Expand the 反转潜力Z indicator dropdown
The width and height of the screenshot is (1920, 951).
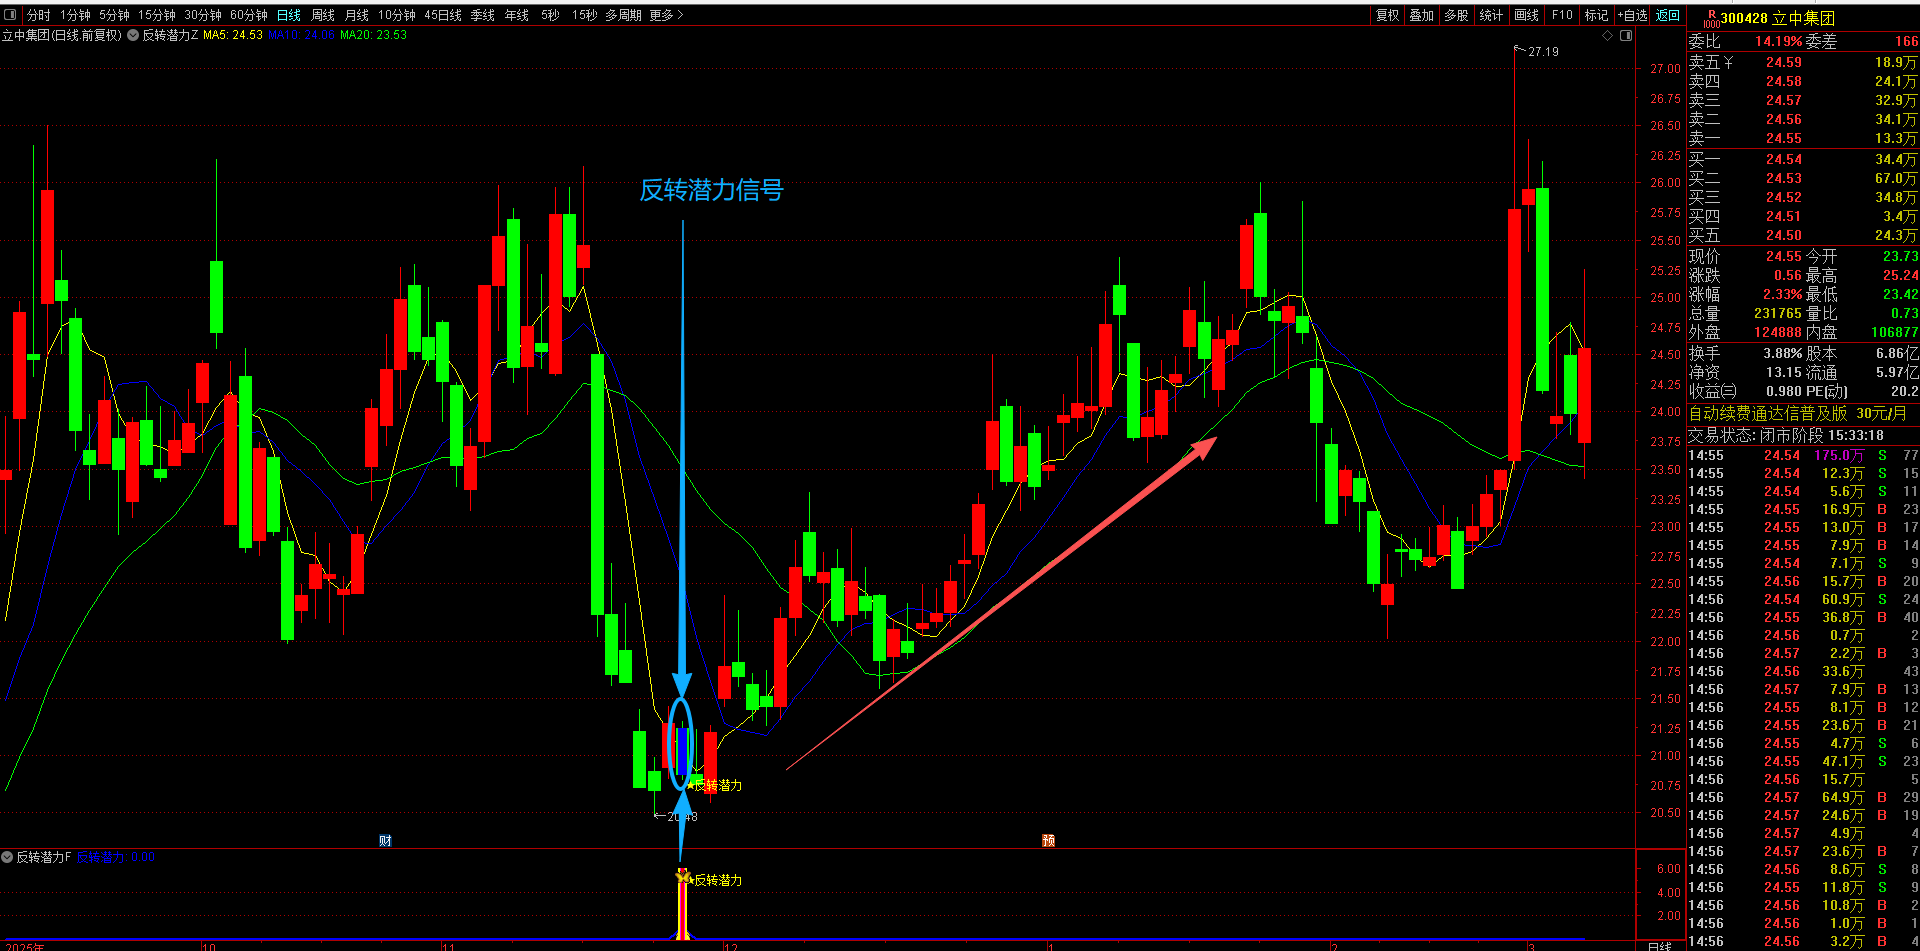pyautogui.click(x=133, y=35)
